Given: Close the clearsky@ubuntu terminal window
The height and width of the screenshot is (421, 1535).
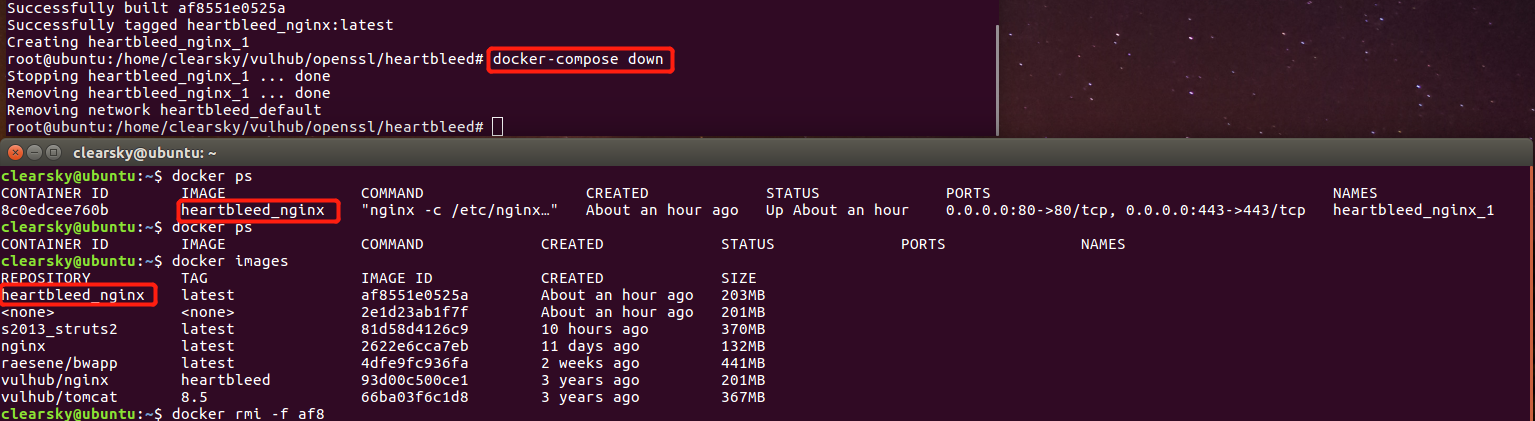Looking at the screenshot, I should pos(14,152).
